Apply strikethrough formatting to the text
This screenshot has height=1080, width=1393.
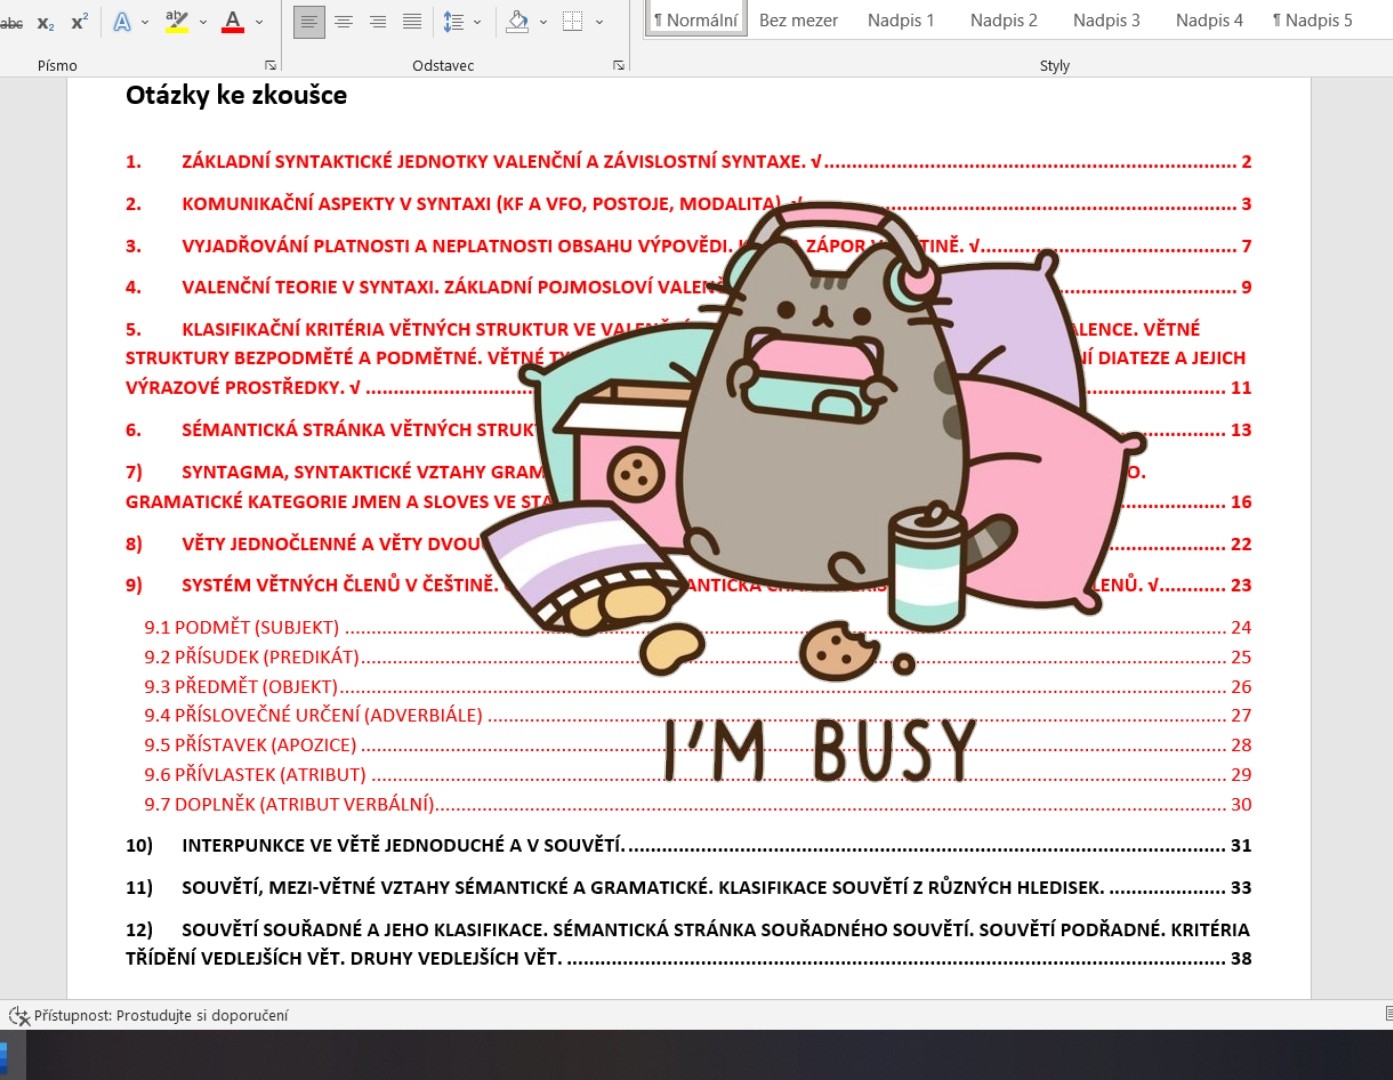tap(10, 22)
